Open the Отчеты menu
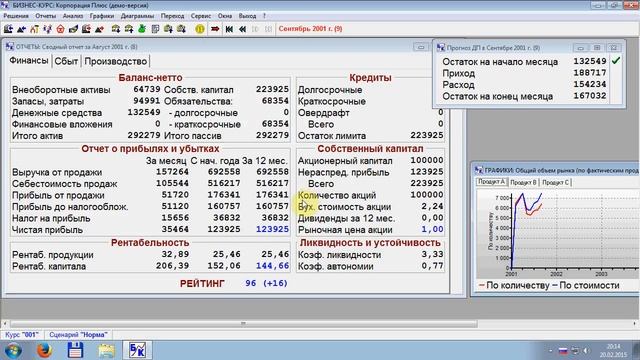Viewport: 640px width, 360px height. 45,16
